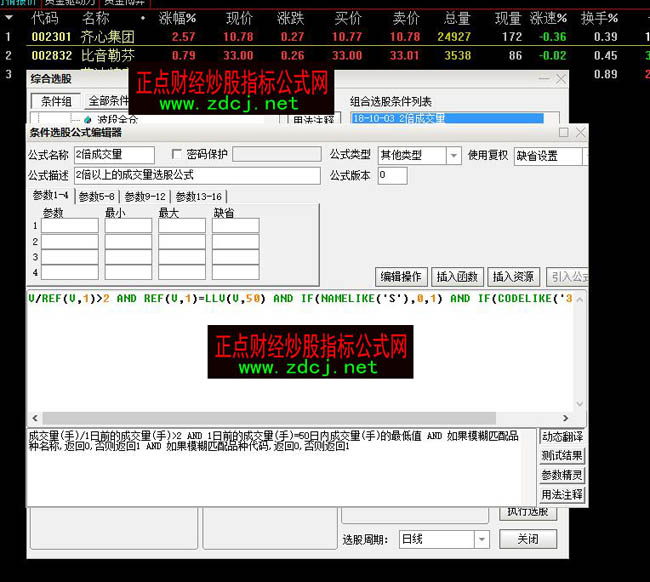
Task: Select the 条件组 tab
Action: (56, 101)
